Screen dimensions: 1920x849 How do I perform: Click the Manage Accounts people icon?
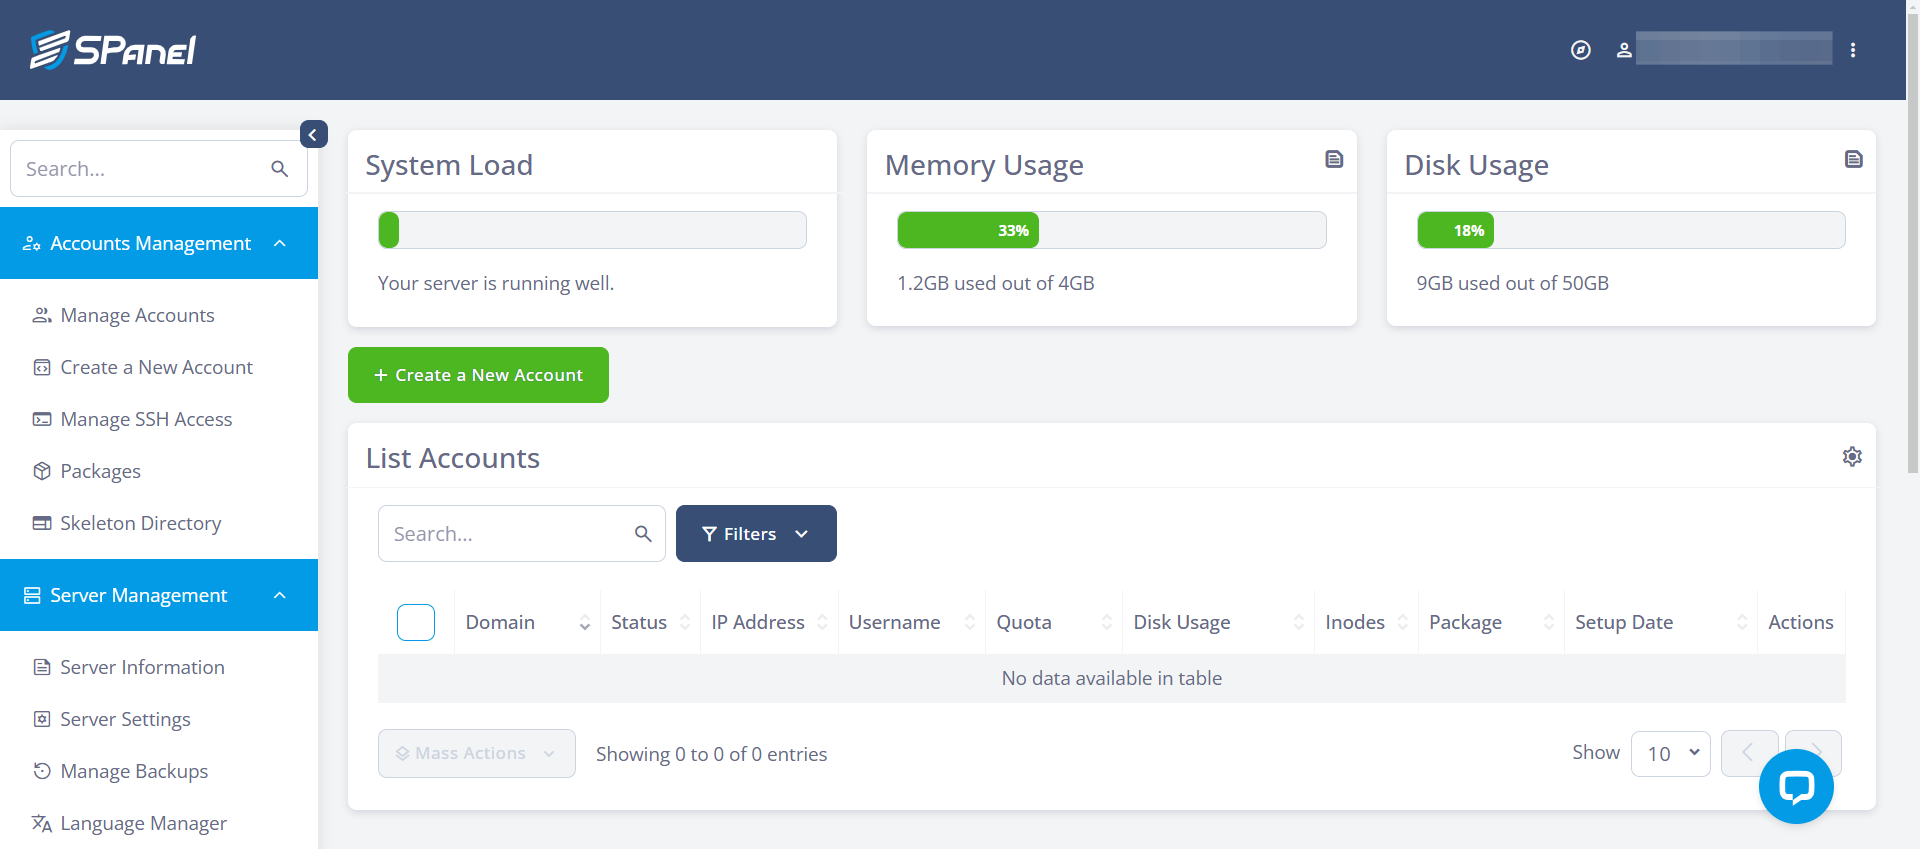(x=42, y=315)
